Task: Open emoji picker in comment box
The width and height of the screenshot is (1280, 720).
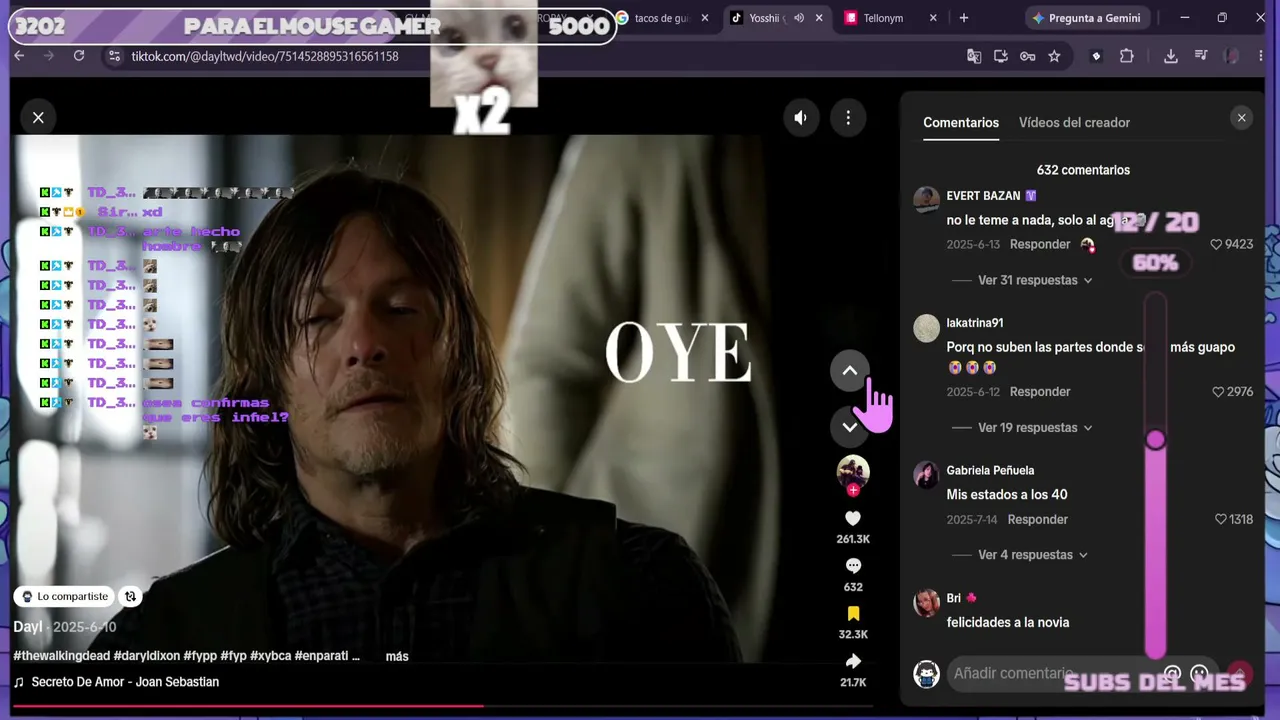Action: pyautogui.click(x=1200, y=674)
